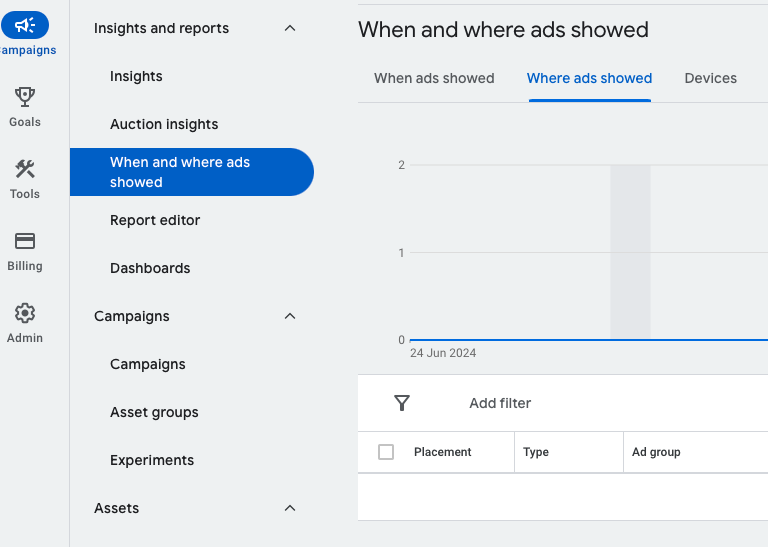Go to Experiments page
This screenshot has width=768, height=547.
(x=152, y=460)
